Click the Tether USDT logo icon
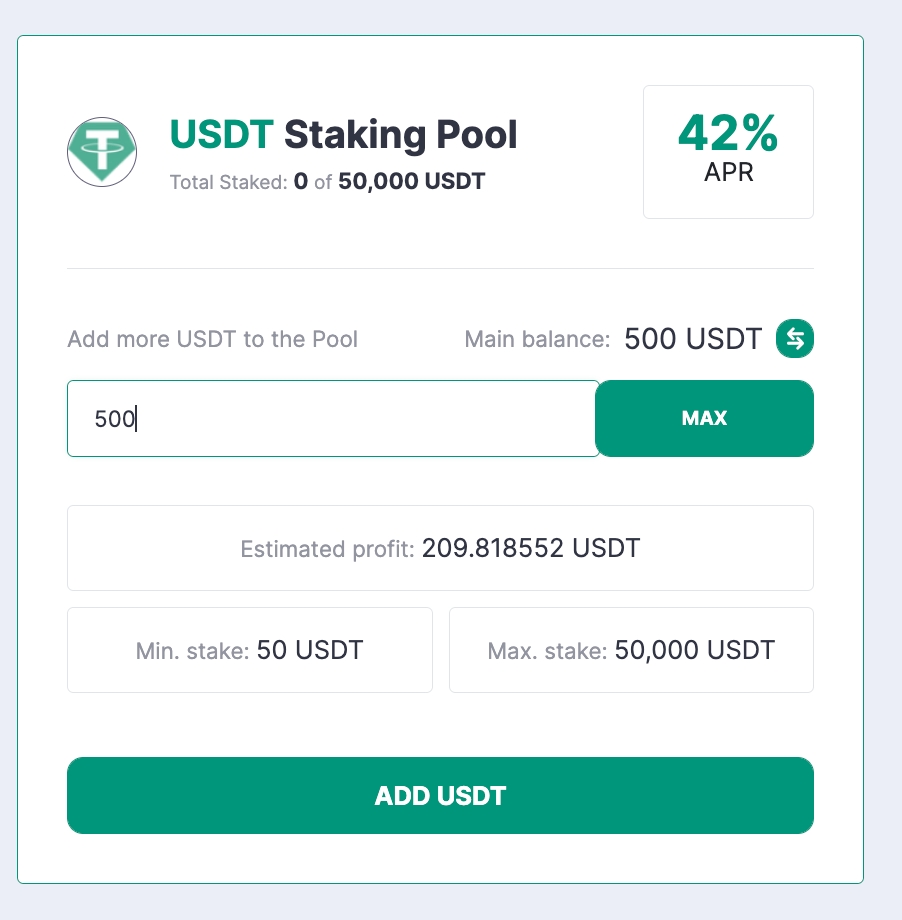This screenshot has height=920, width=902. point(102,151)
